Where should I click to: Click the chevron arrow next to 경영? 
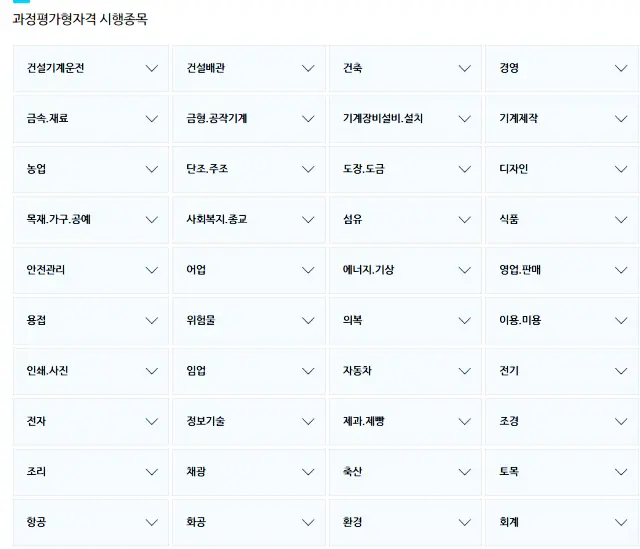click(621, 69)
